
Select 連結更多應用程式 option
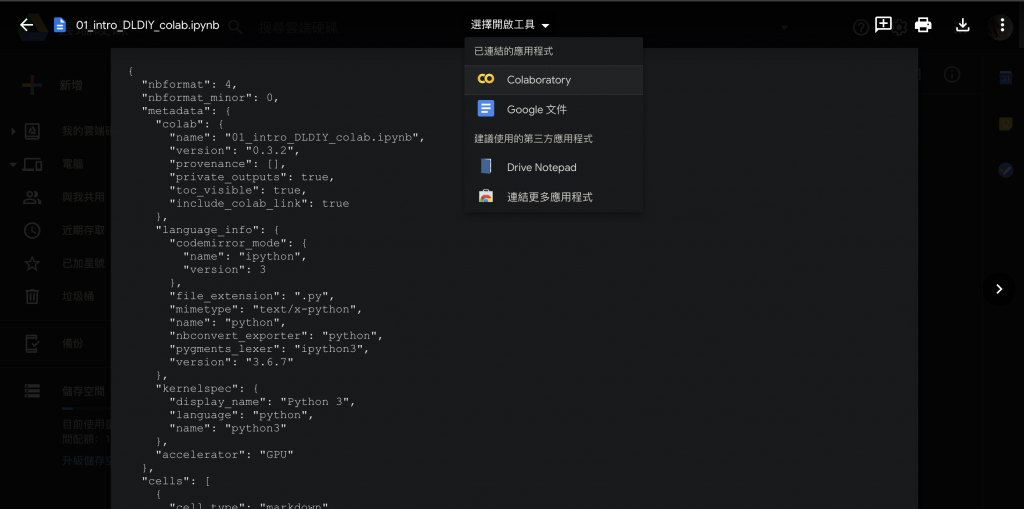tap(553, 196)
